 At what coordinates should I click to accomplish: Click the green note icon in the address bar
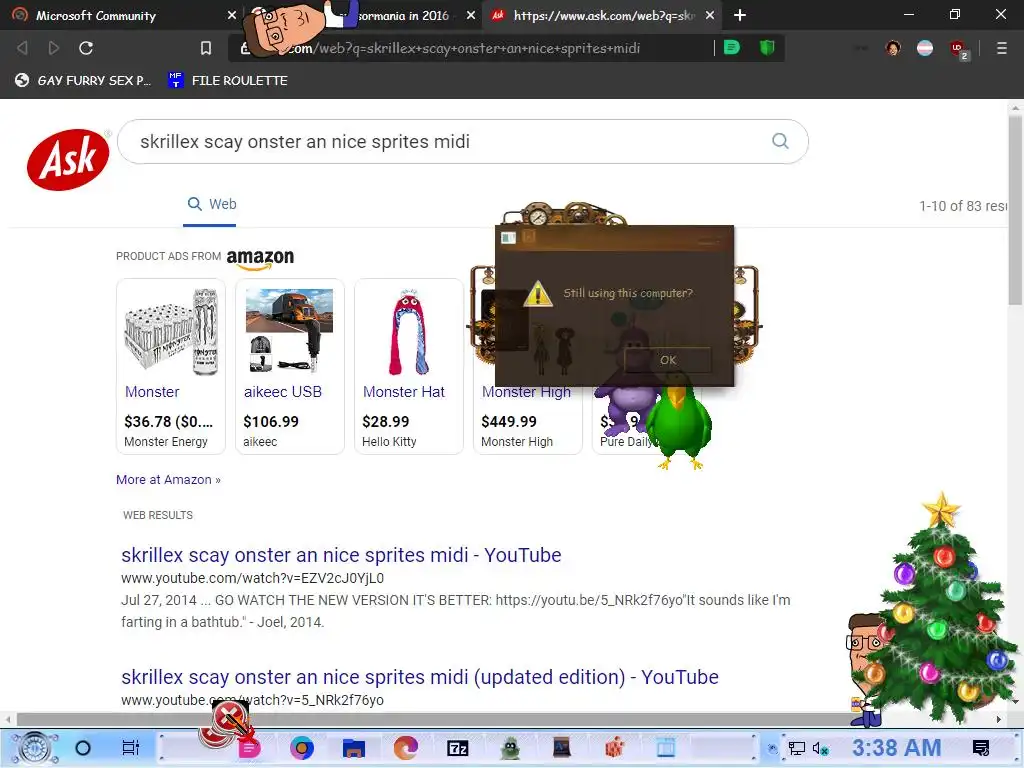pos(732,48)
